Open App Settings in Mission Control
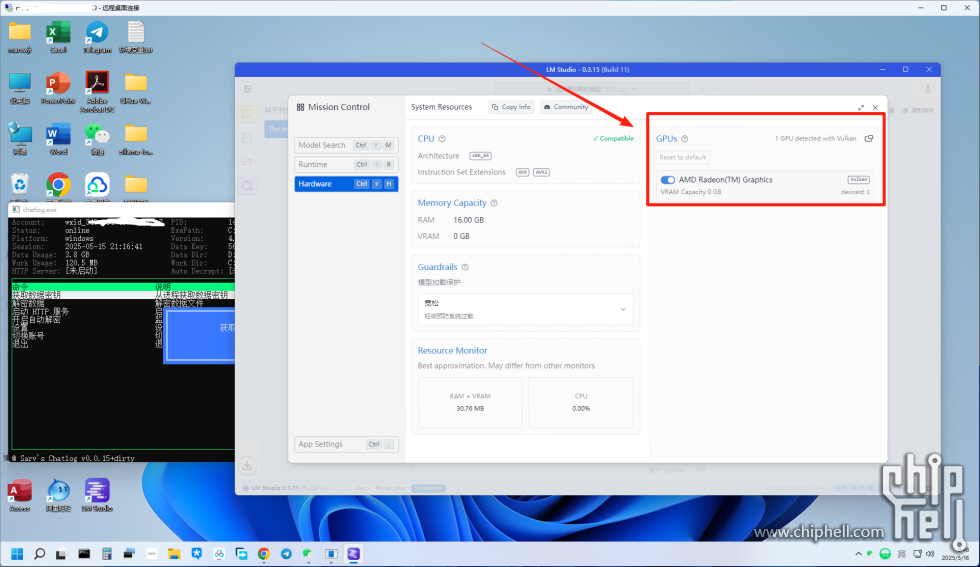 point(346,444)
